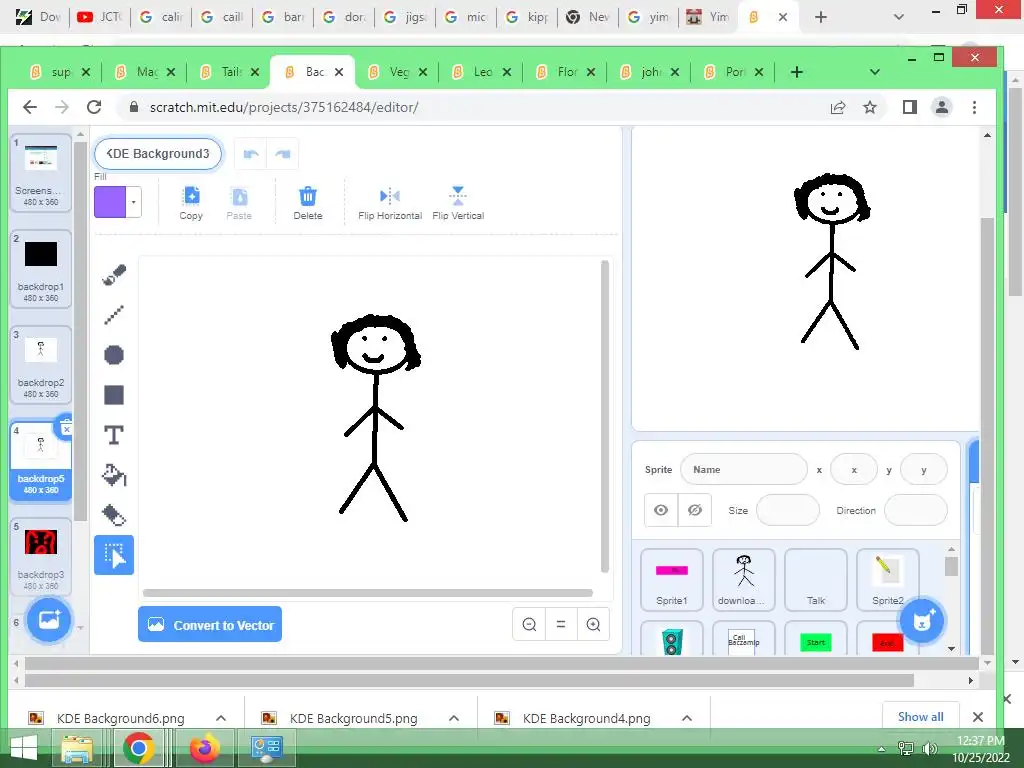Select the Circle tool
This screenshot has height=768, width=1024.
click(x=114, y=355)
